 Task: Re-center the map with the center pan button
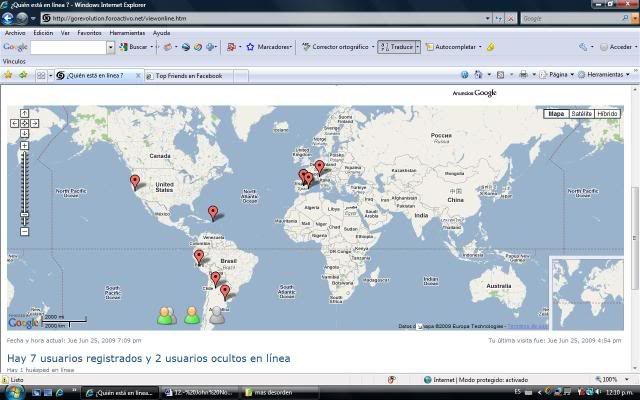[24, 123]
